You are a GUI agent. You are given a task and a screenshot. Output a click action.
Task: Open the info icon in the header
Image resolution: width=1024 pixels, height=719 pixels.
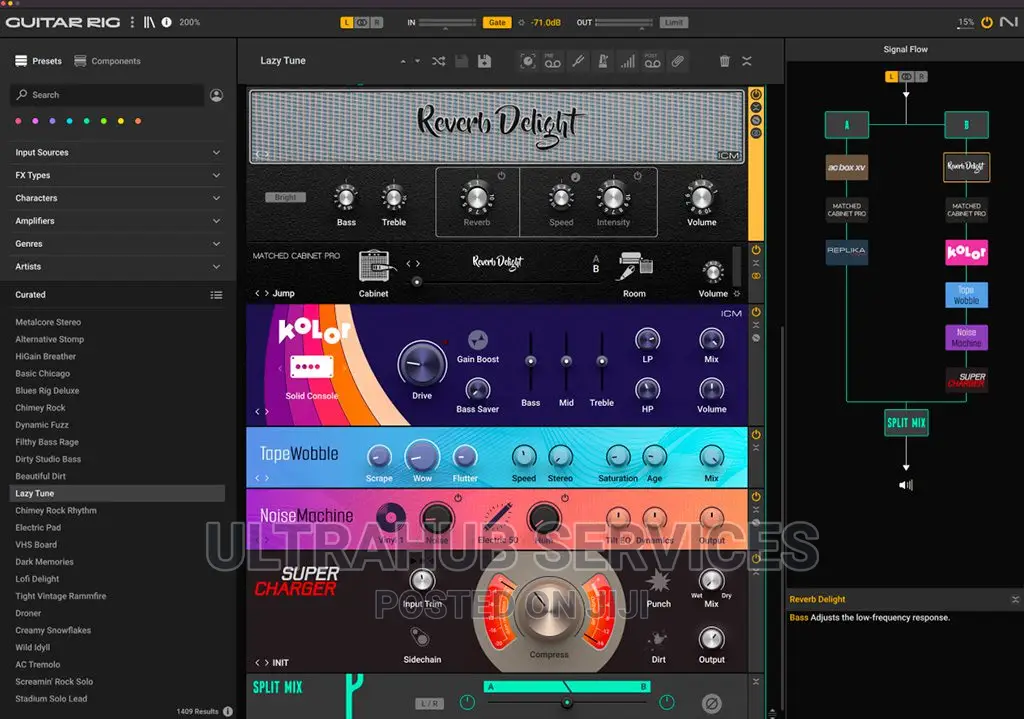pyautogui.click(x=167, y=22)
